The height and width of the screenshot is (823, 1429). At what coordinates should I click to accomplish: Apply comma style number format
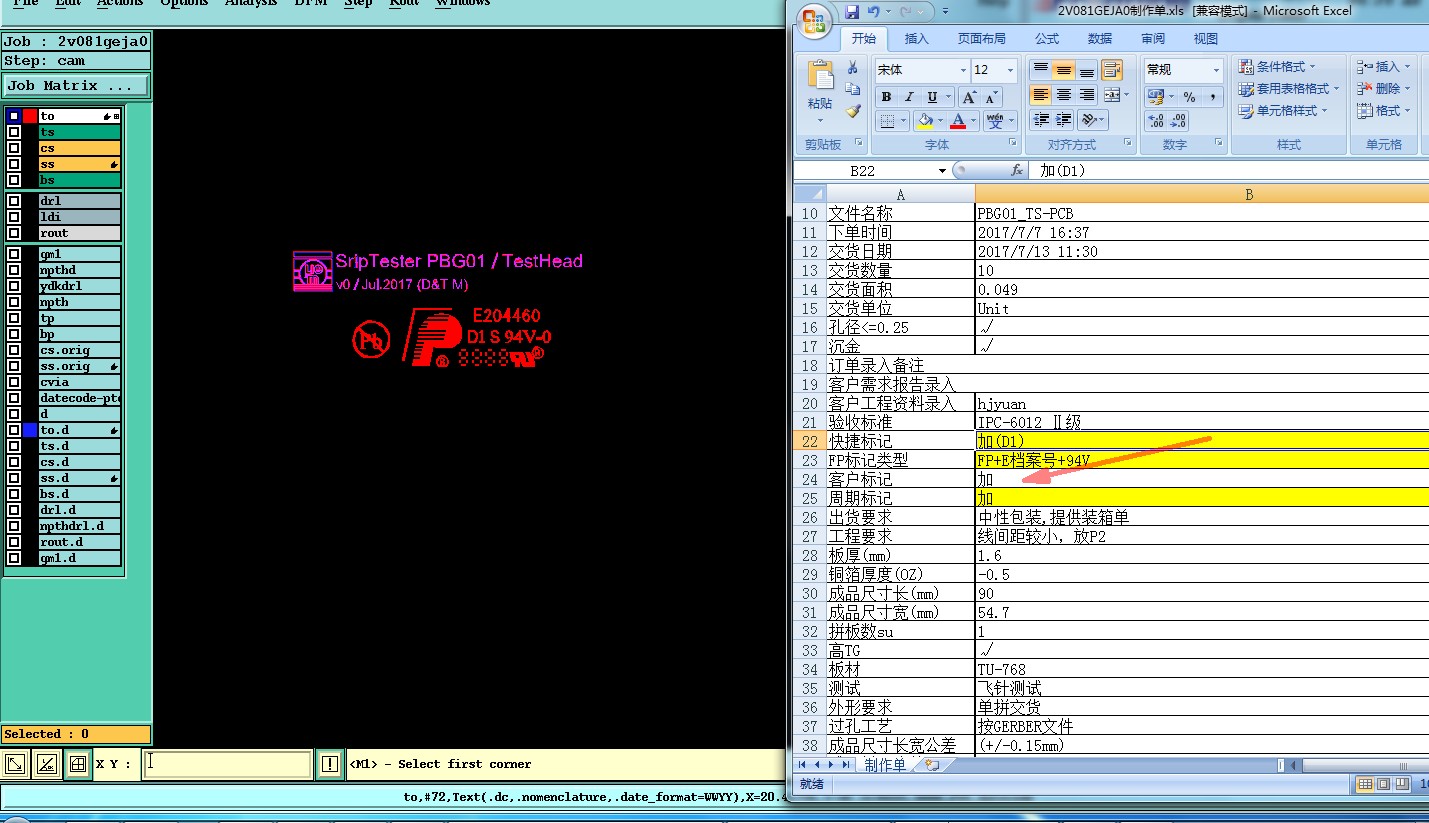pos(1212,97)
